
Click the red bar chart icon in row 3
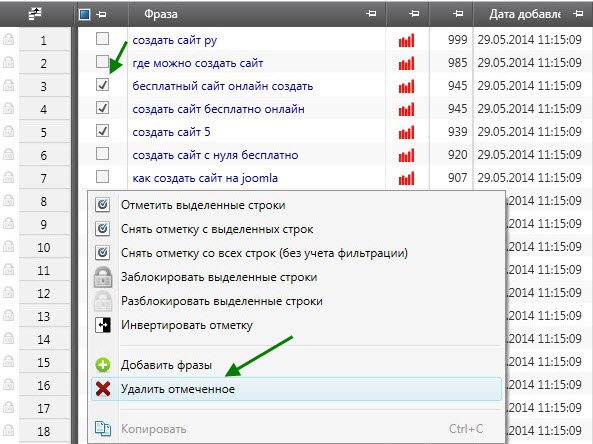[x=407, y=86]
